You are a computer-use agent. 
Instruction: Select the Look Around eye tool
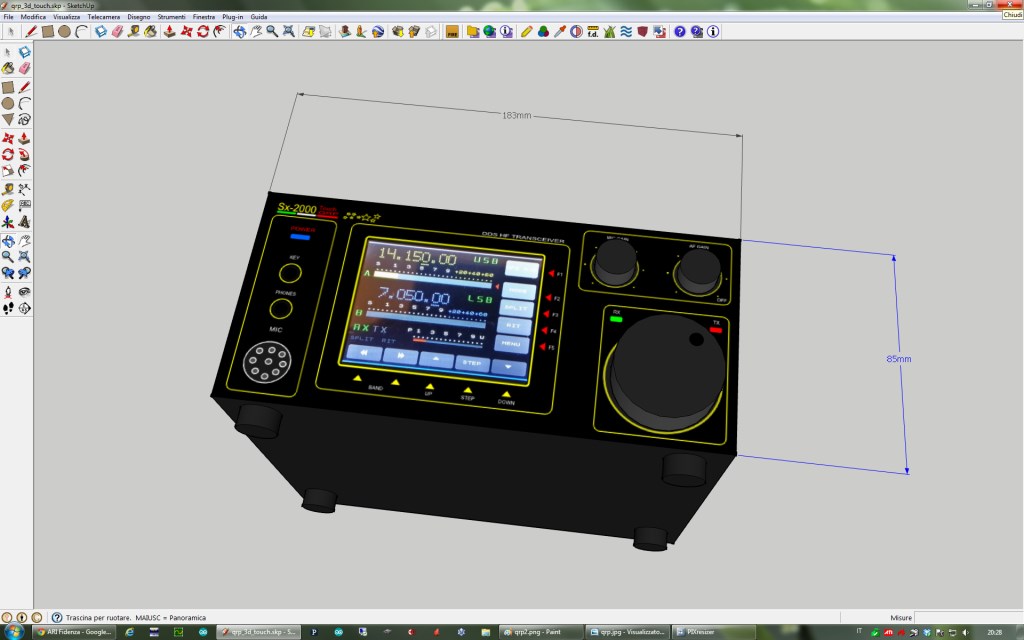click(24, 291)
